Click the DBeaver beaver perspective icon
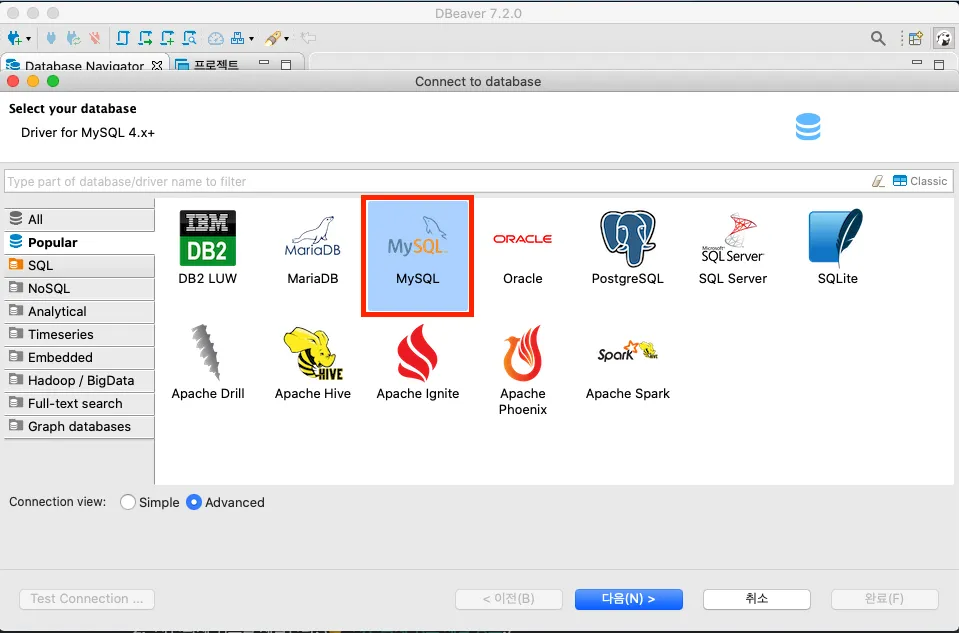The image size is (959, 633). point(944,39)
